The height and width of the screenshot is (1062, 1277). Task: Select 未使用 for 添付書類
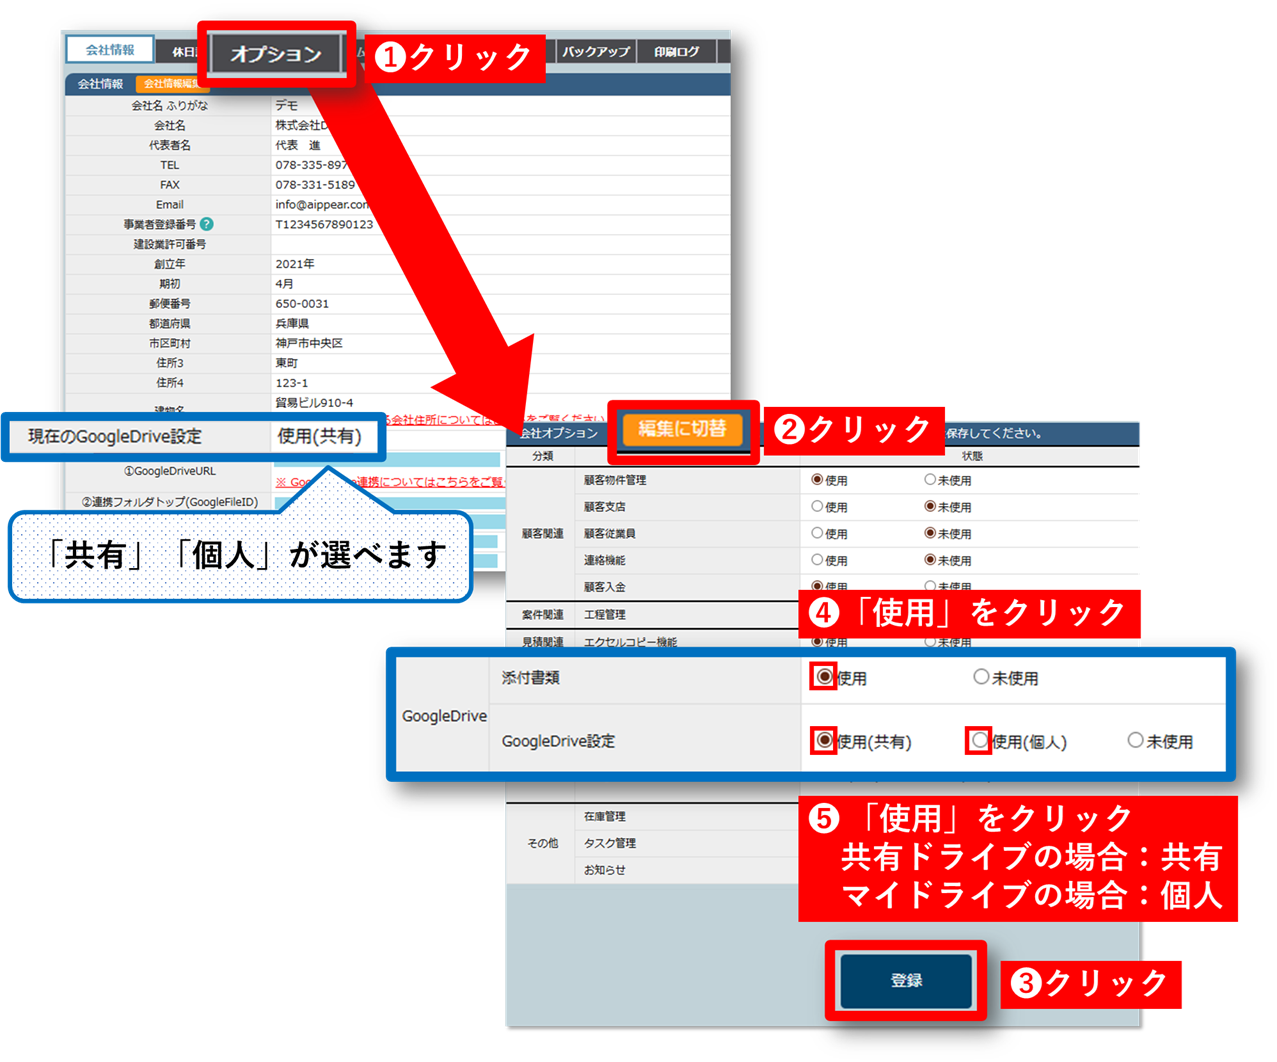pyautogui.click(x=981, y=677)
